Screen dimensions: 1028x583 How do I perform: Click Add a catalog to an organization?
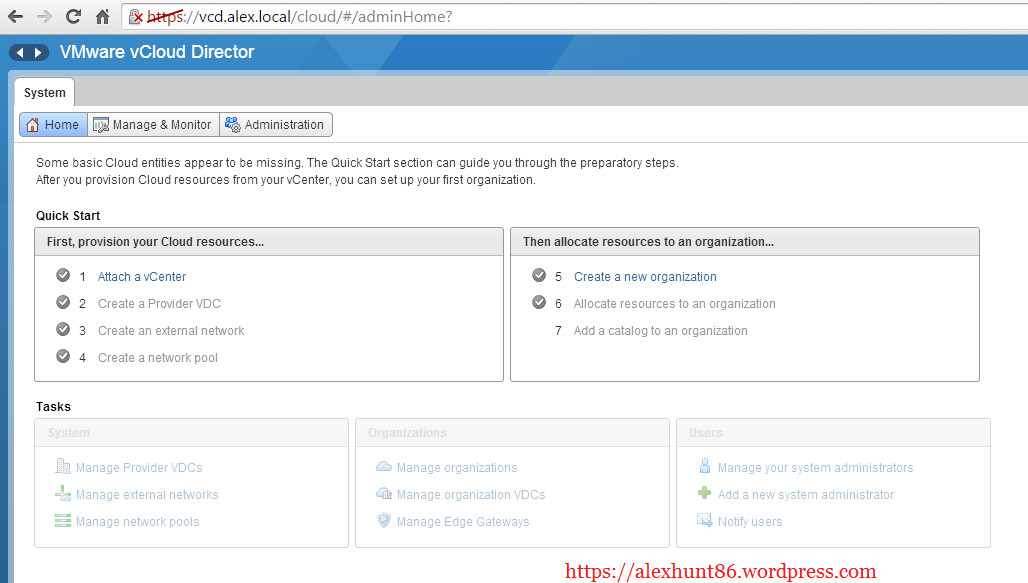(x=660, y=331)
